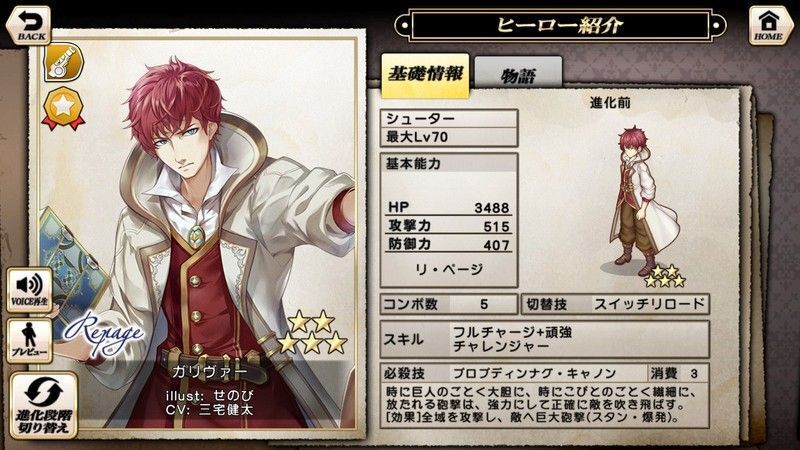Open the character プレビュー preview icon
This screenshot has height=450, width=800.
coord(30,341)
